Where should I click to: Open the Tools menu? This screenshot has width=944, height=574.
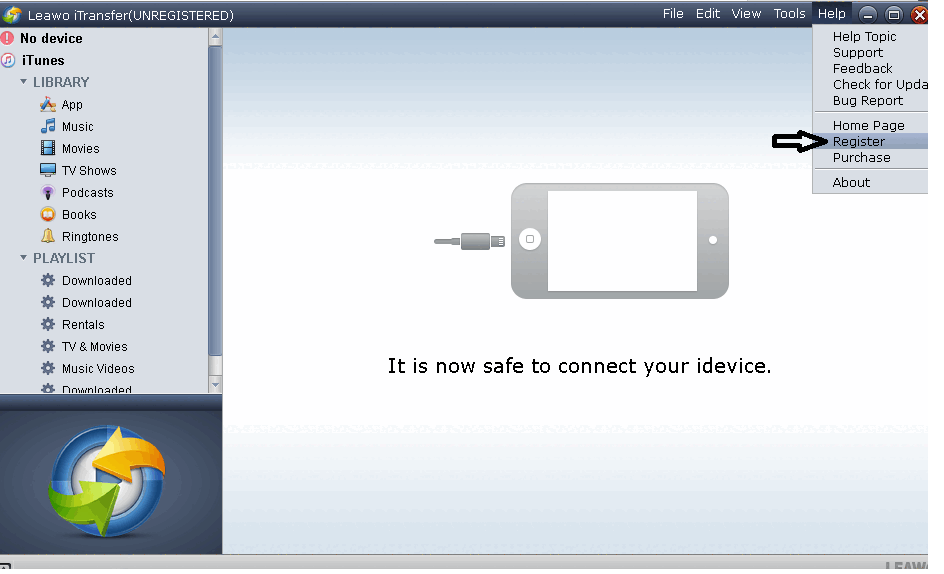(789, 14)
